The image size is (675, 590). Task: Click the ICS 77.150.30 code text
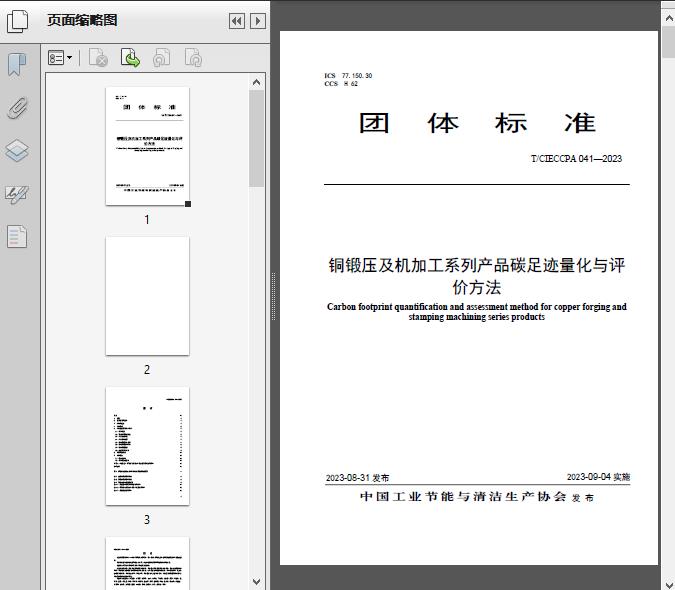point(348,76)
